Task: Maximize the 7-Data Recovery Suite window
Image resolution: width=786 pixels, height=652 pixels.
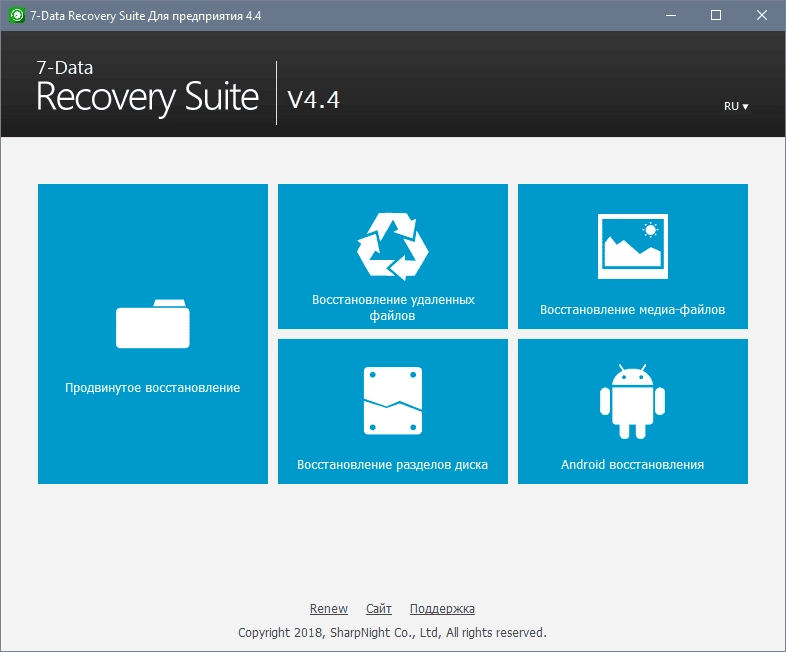Action: 716,16
